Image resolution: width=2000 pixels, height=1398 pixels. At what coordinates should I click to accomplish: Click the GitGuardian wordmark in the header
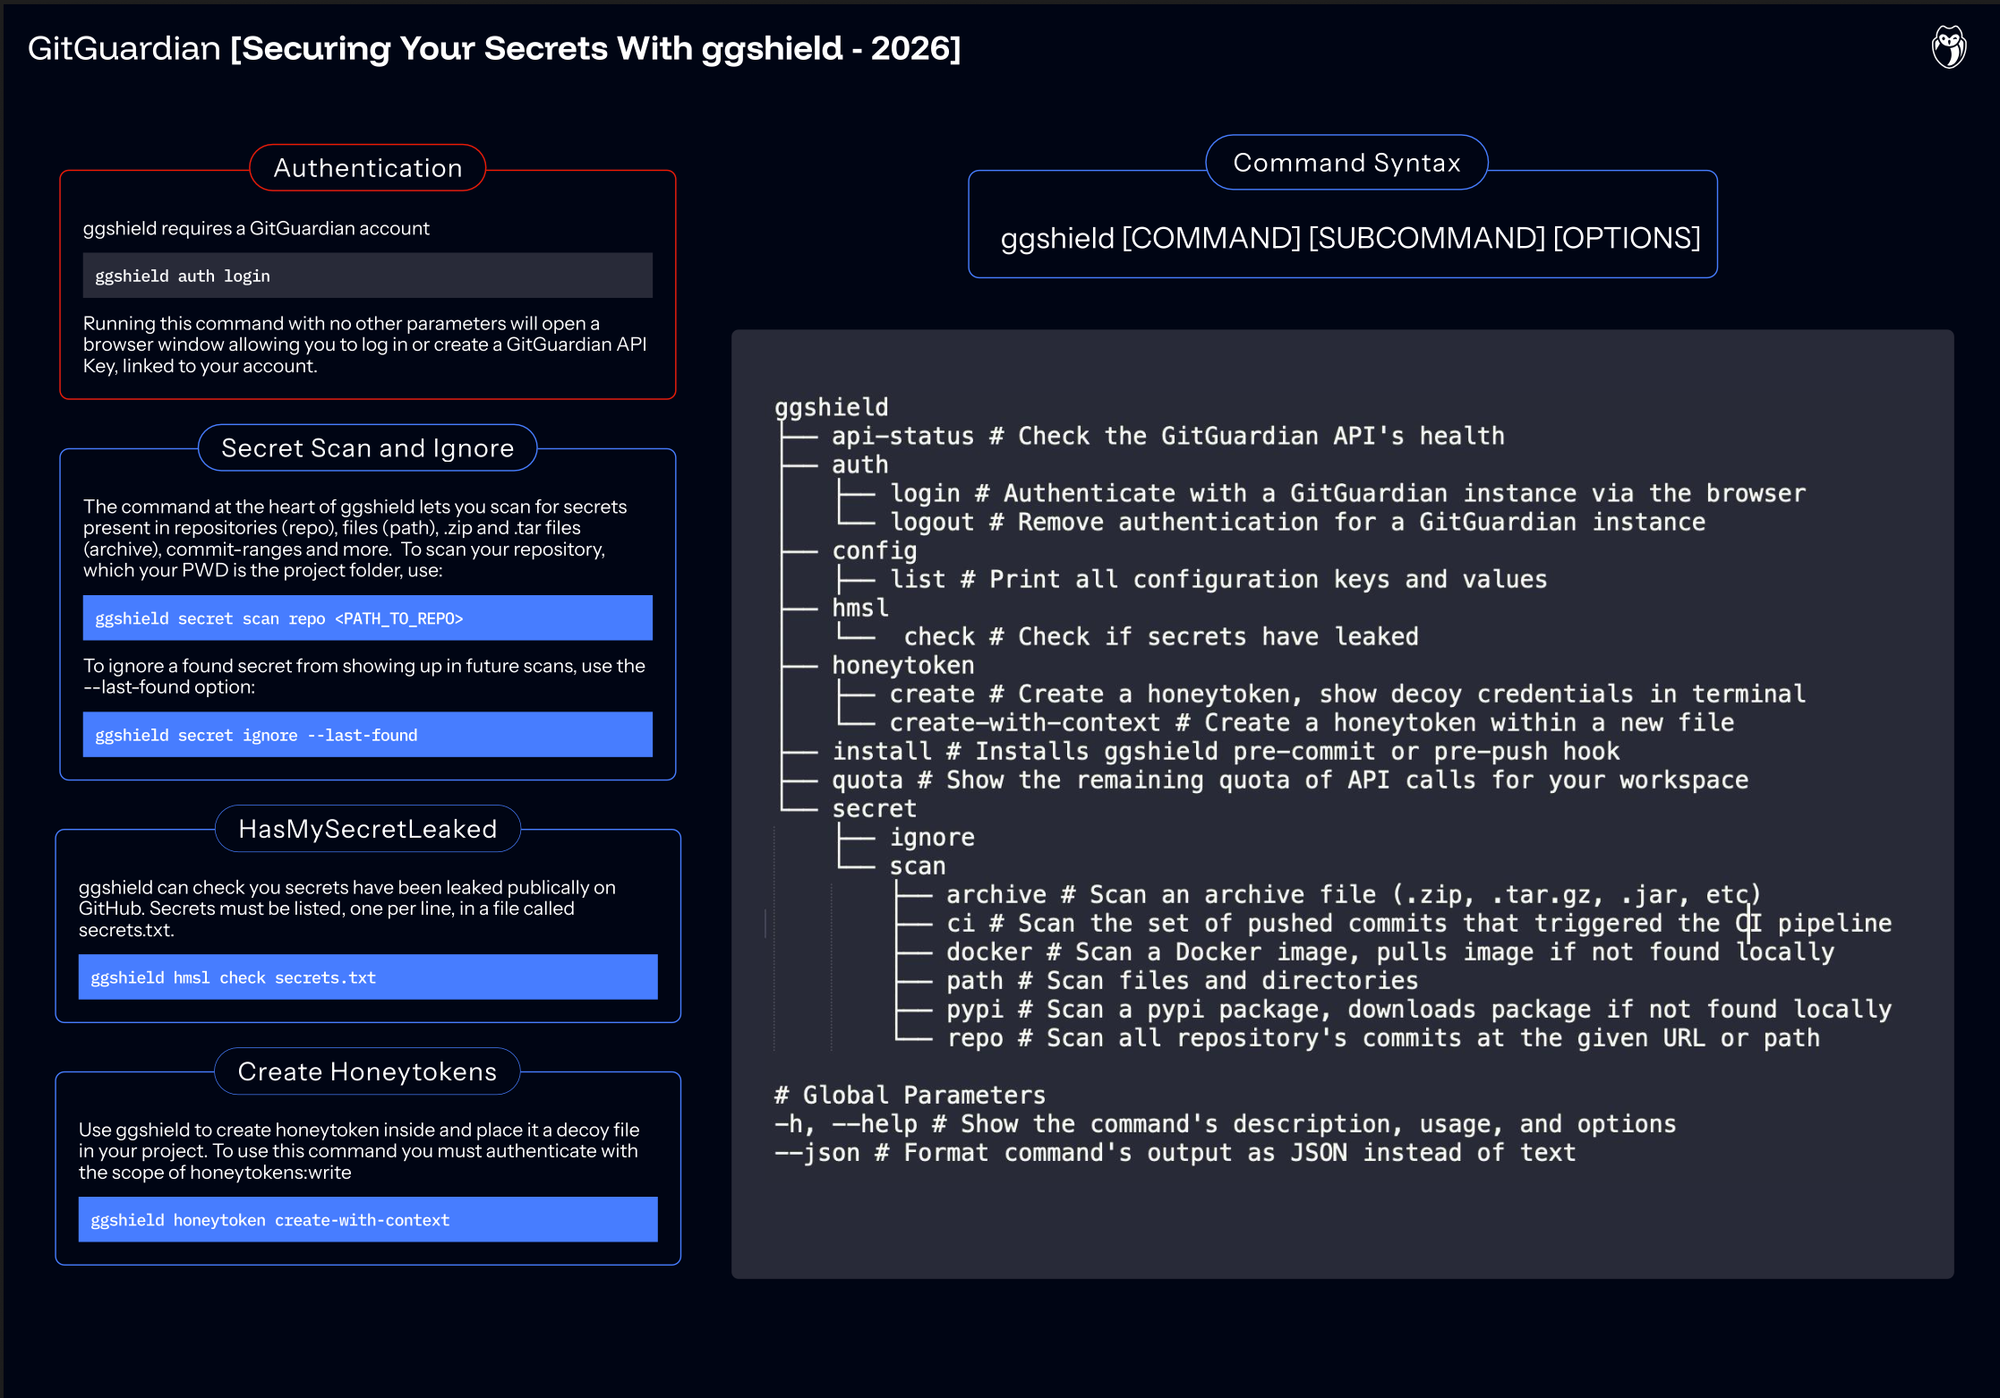120,47
